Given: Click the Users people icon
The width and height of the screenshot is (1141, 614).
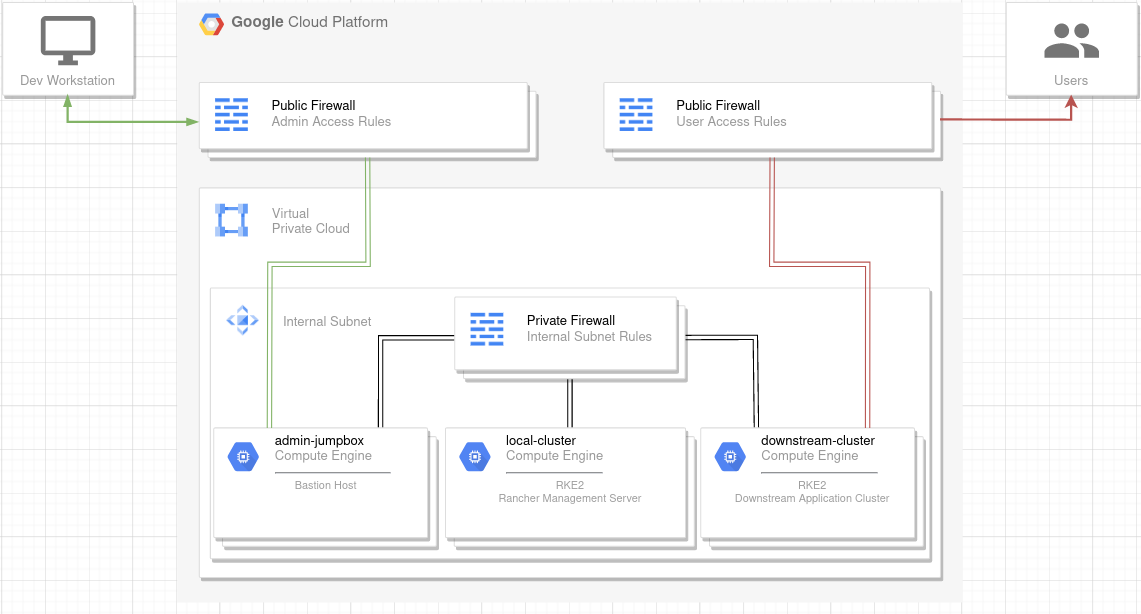Looking at the screenshot, I should pyautogui.click(x=1071, y=41).
